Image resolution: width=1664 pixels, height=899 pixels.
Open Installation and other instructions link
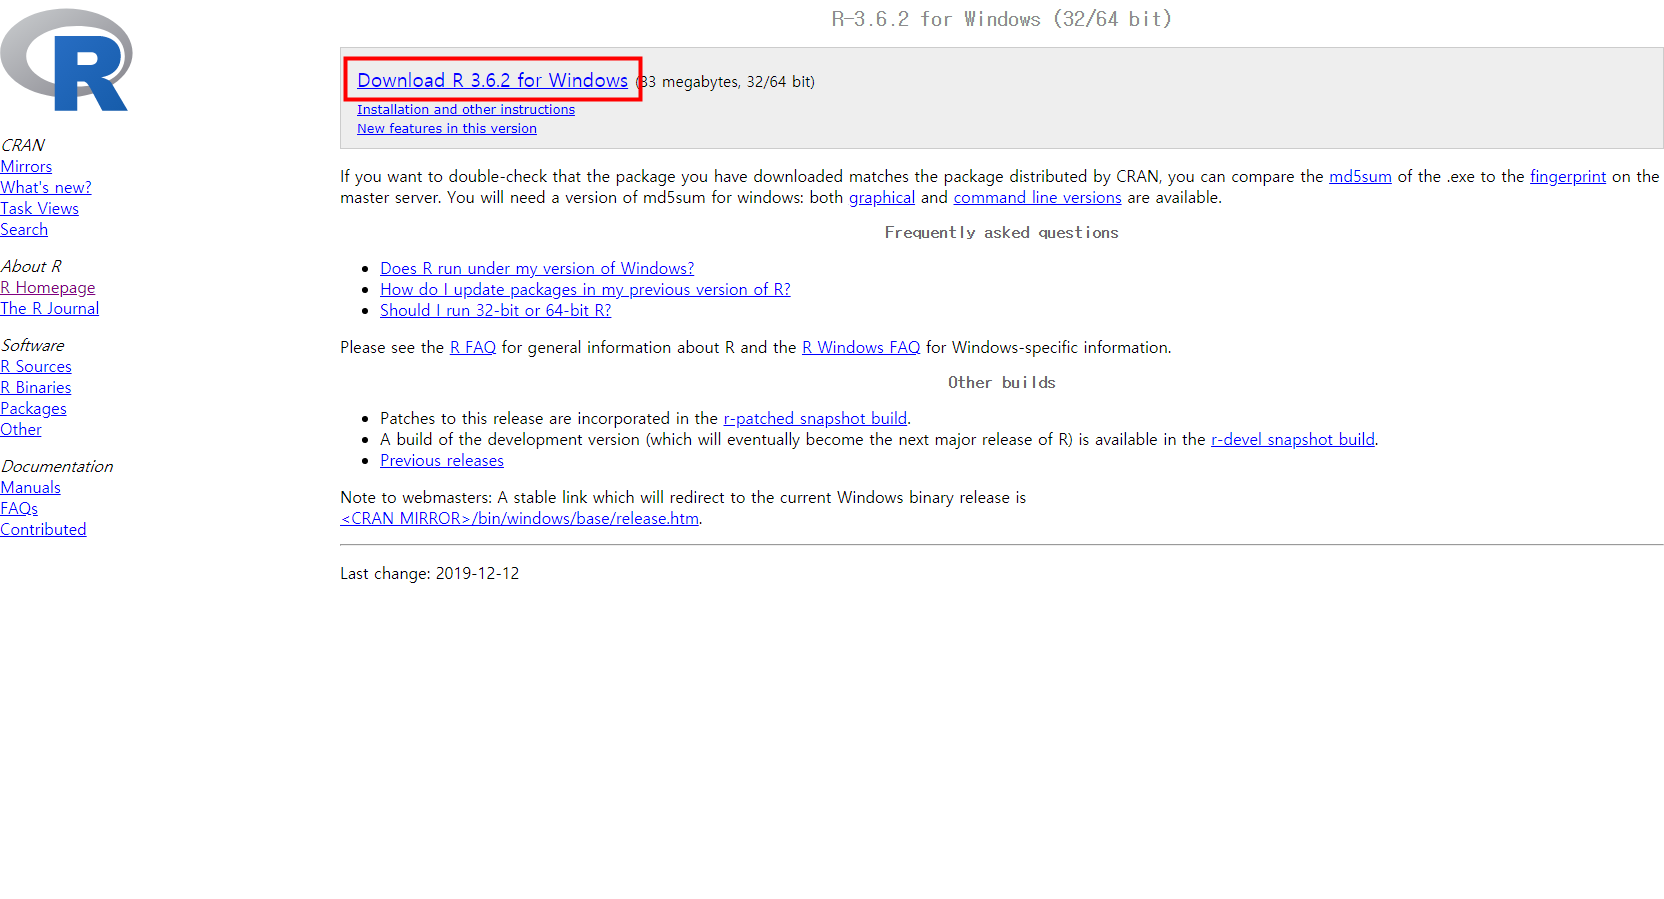tap(466, 109)
